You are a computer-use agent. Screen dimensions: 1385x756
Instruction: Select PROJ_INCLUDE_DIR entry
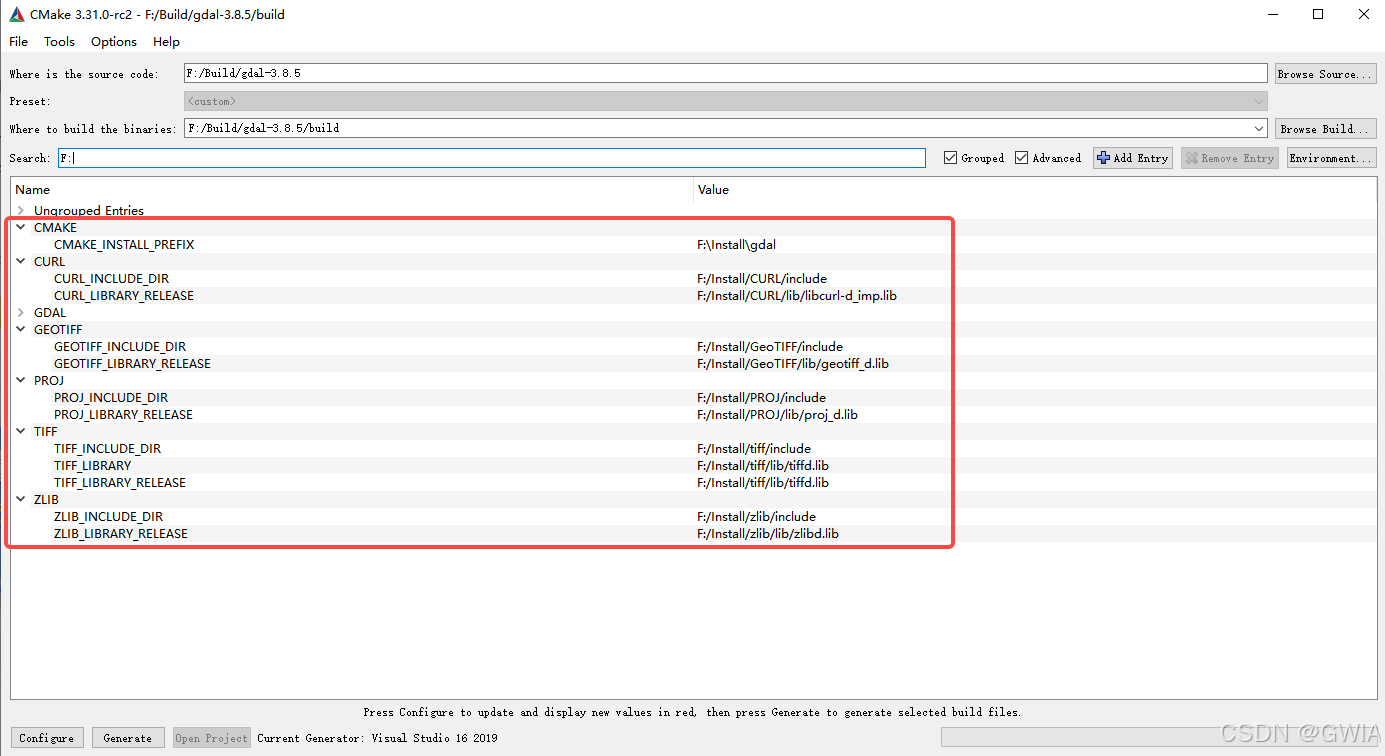[x=111, y=398]
